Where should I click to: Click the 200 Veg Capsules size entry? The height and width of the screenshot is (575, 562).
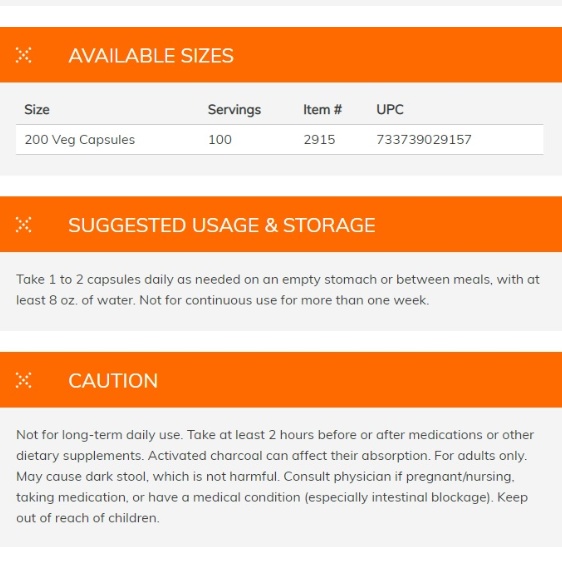(80, 140)
